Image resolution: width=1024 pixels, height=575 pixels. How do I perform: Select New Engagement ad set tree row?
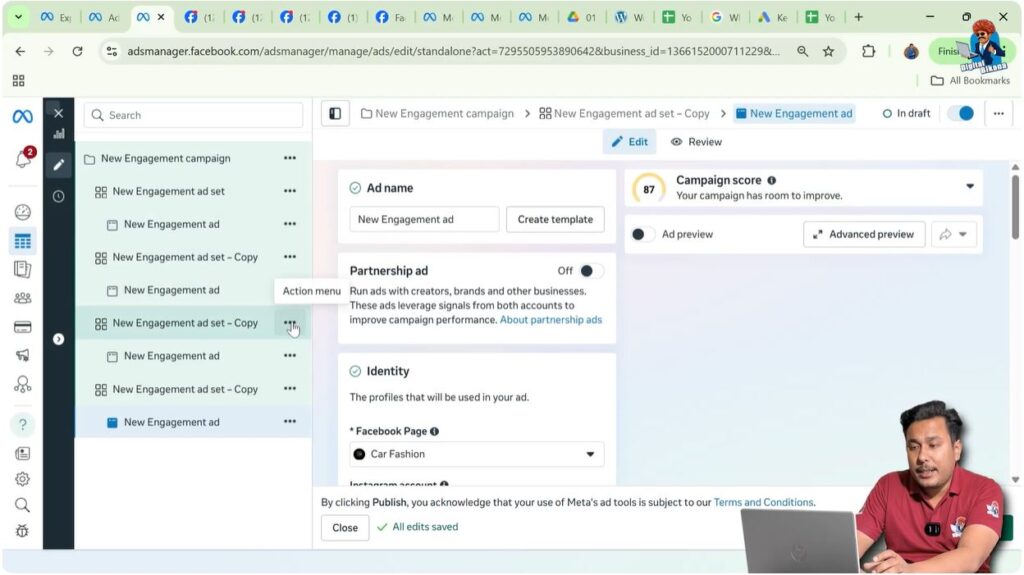point(193,191)
